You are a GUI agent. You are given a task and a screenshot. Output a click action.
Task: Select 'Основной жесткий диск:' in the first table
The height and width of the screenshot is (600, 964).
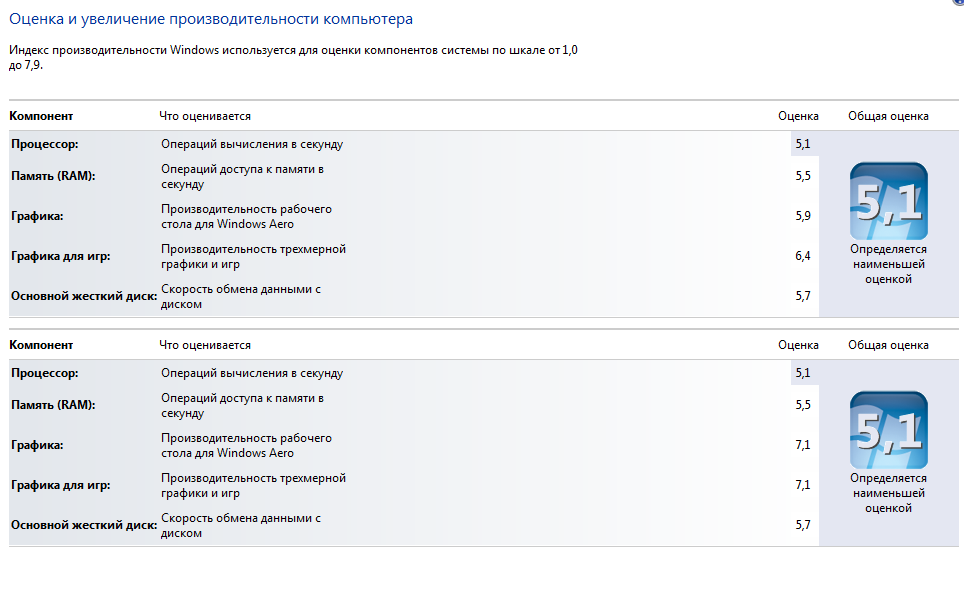pyautogui.click(x=84, y=296)
